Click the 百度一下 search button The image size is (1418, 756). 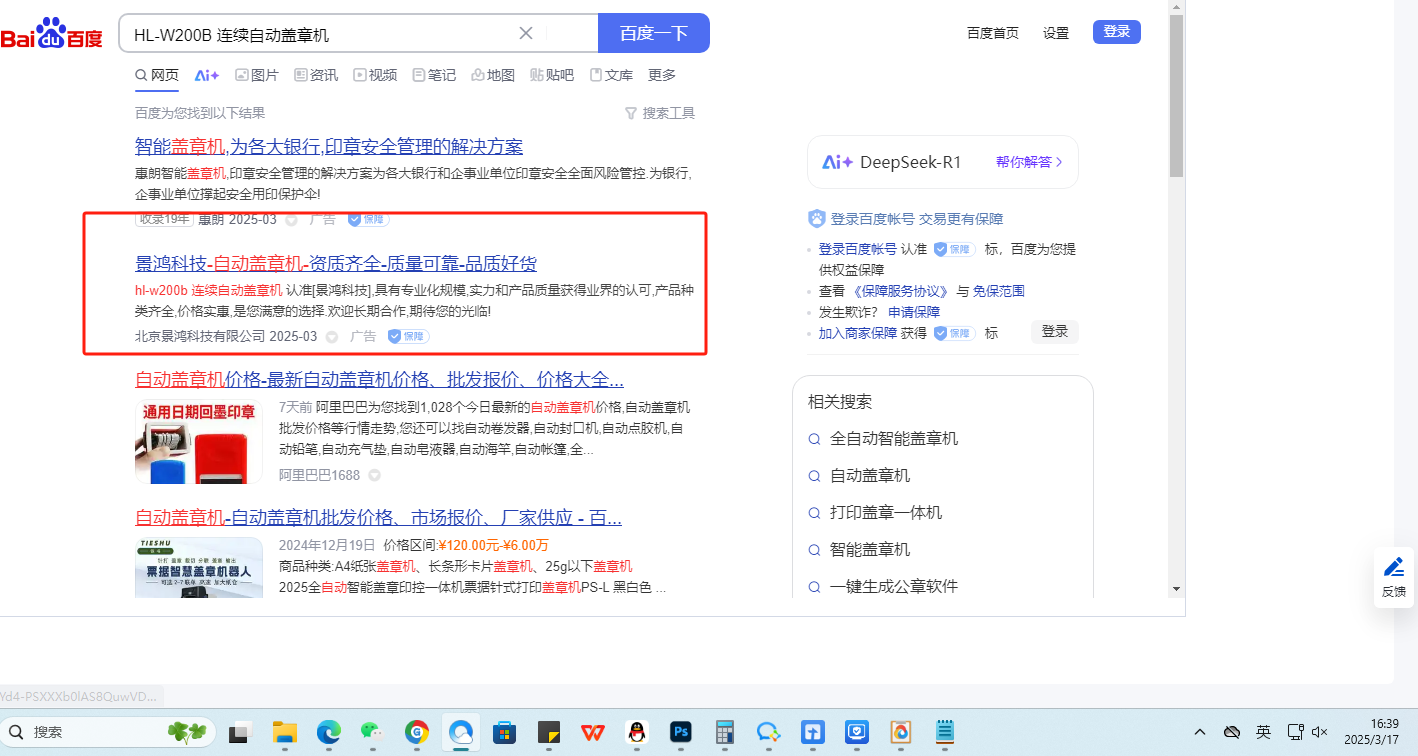pos(653,33)
